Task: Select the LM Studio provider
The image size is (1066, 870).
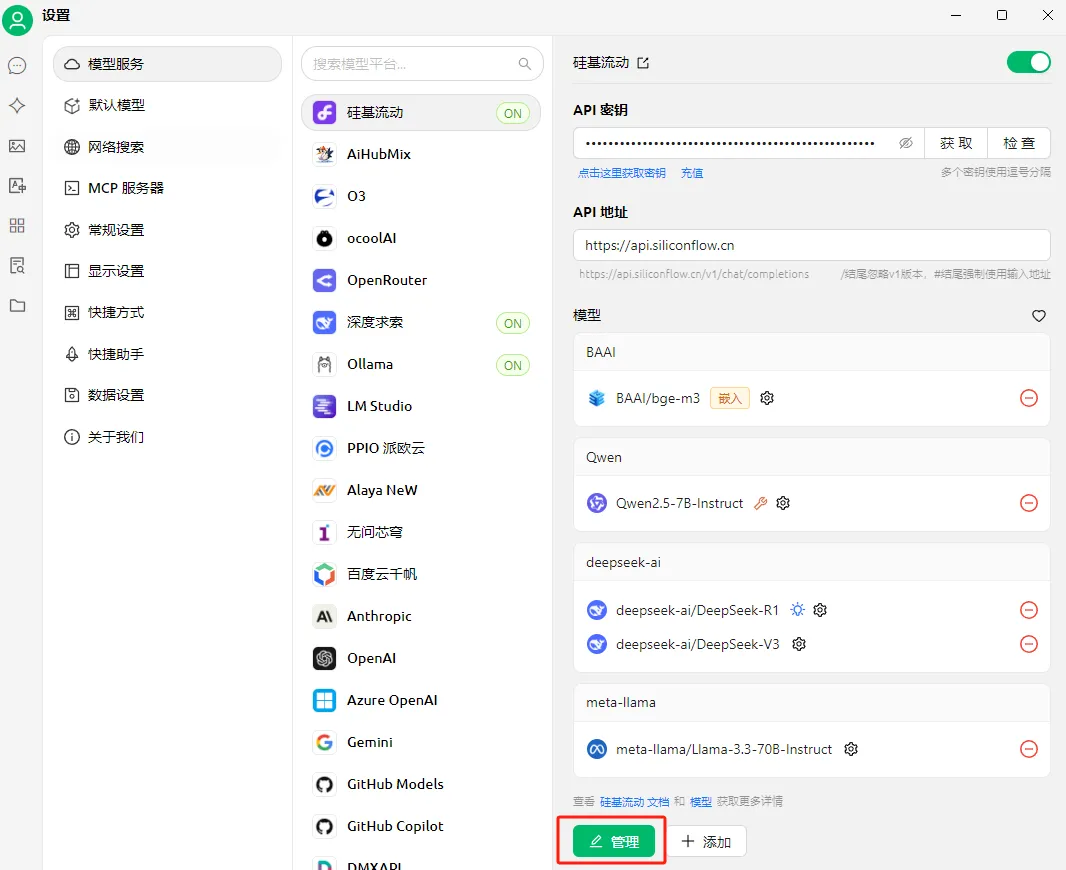Action: [421, 406]
